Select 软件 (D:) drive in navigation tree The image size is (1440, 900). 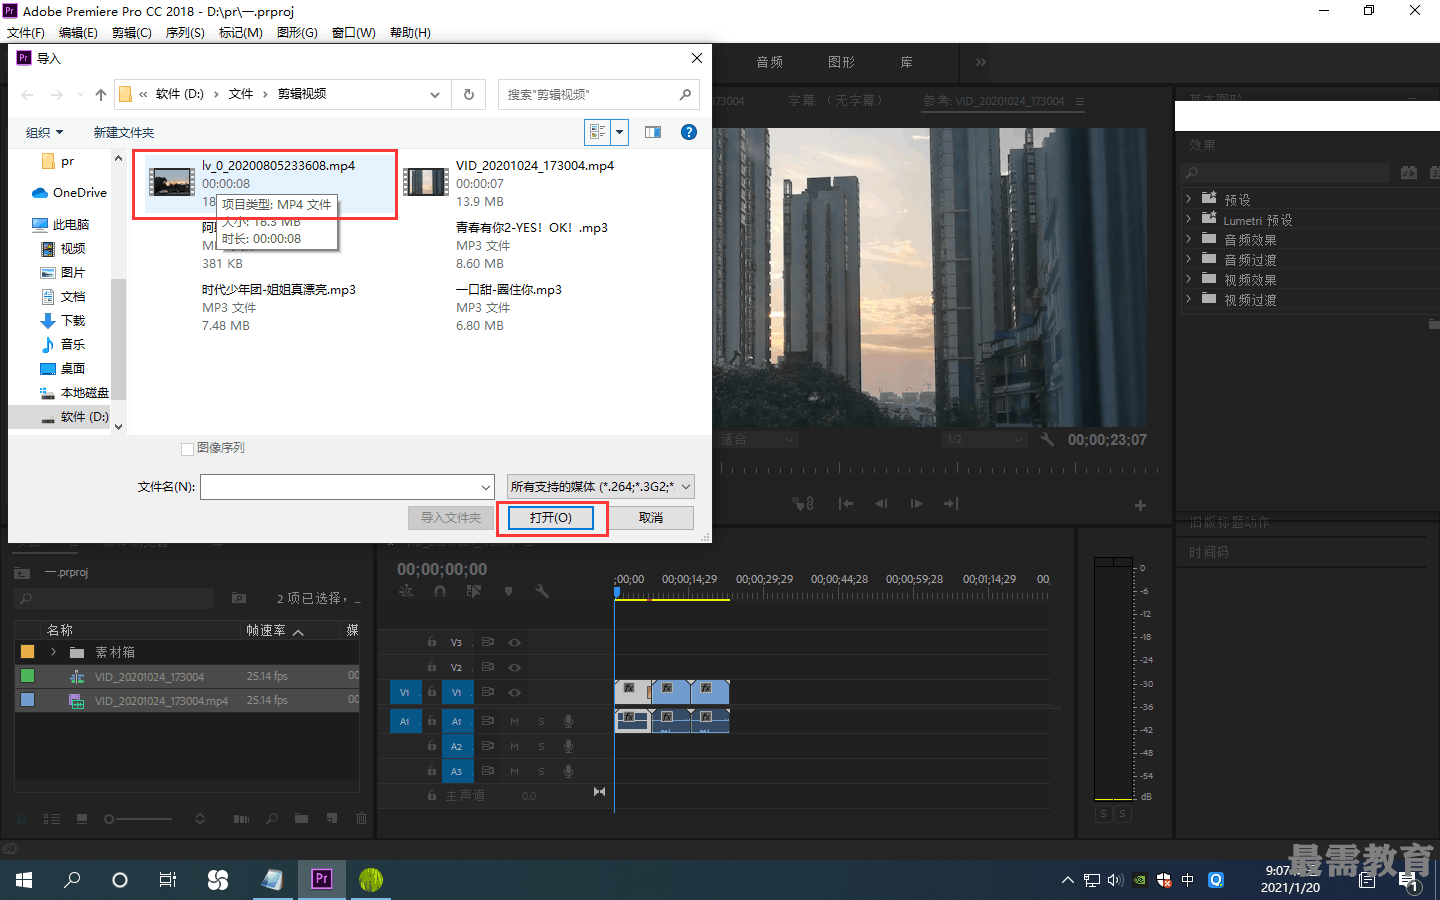[x=74, y=417]
